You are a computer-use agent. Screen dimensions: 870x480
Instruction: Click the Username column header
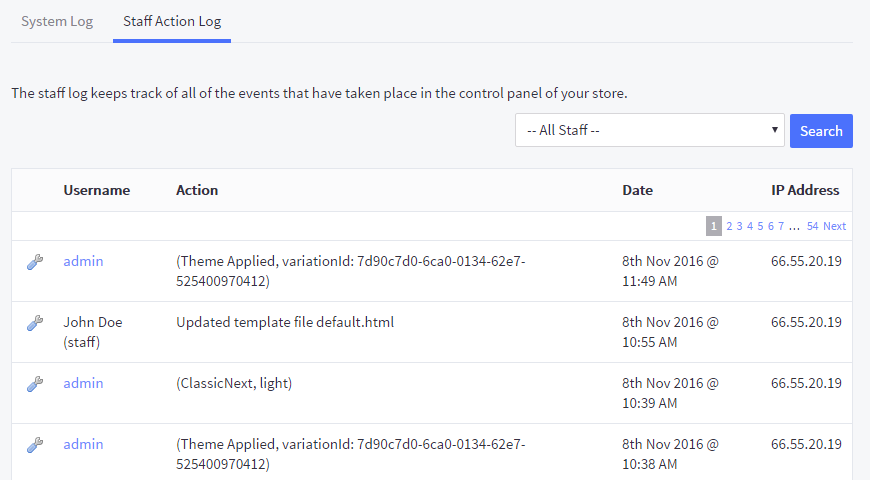[97, 190]
